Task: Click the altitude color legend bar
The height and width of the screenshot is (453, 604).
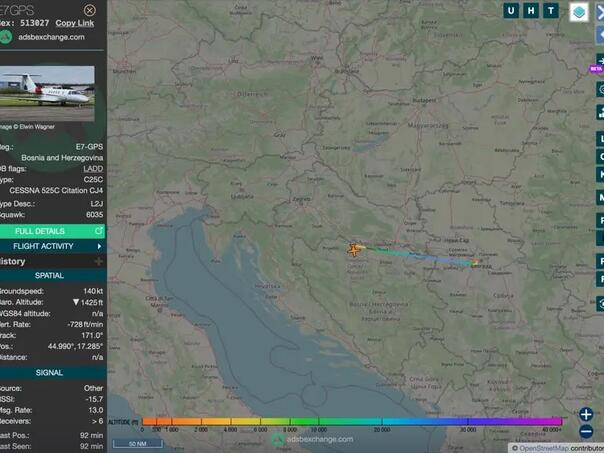Action: 350,422
